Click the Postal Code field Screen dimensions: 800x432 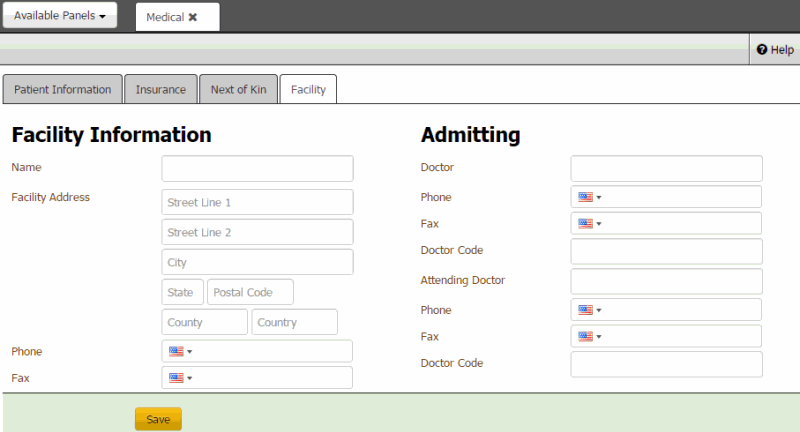(250, 292)
